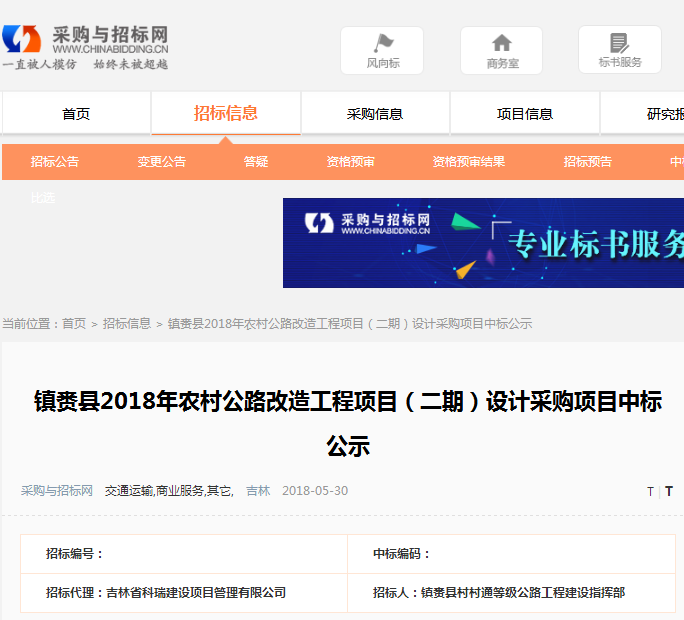Open the 比选 submenu item
The image size is (684, 620).
(x=43, y=198)
